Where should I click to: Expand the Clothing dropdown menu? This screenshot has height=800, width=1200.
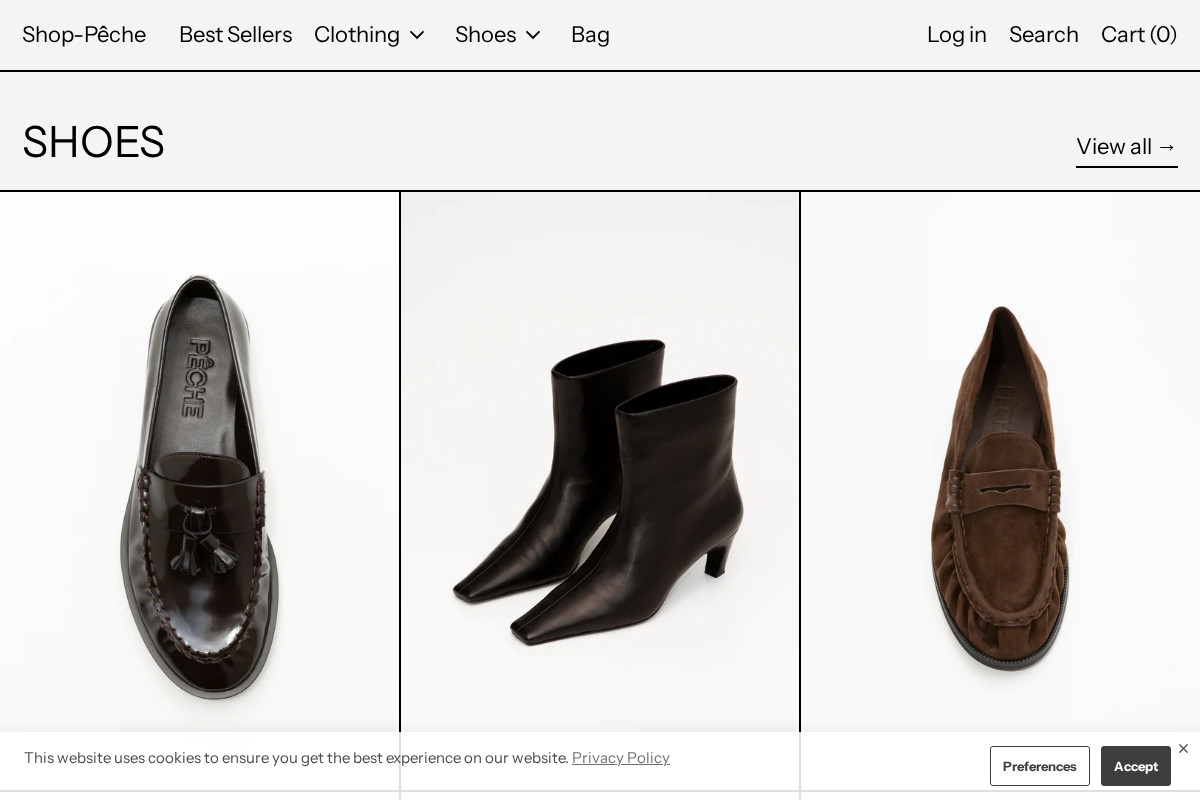coord(357,34)
